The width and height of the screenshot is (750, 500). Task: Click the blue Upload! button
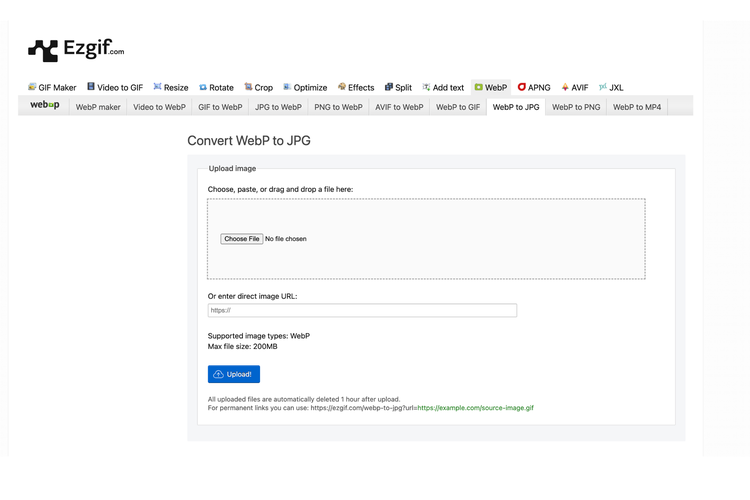(234, 374)
